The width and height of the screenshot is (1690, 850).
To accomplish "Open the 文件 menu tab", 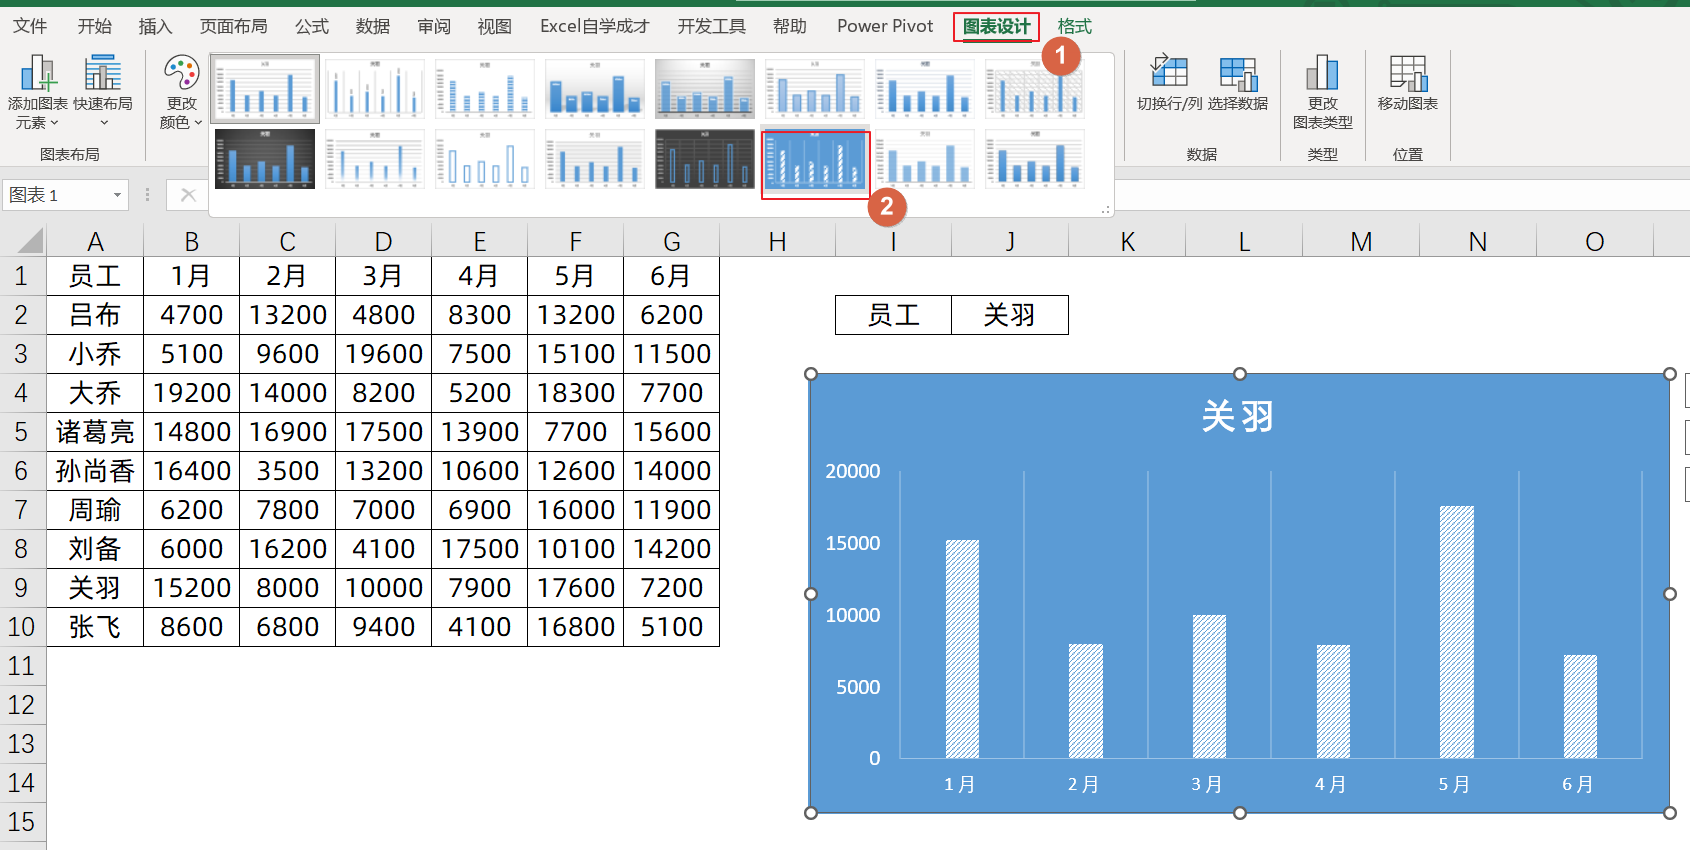I will (x=30, y=26).
